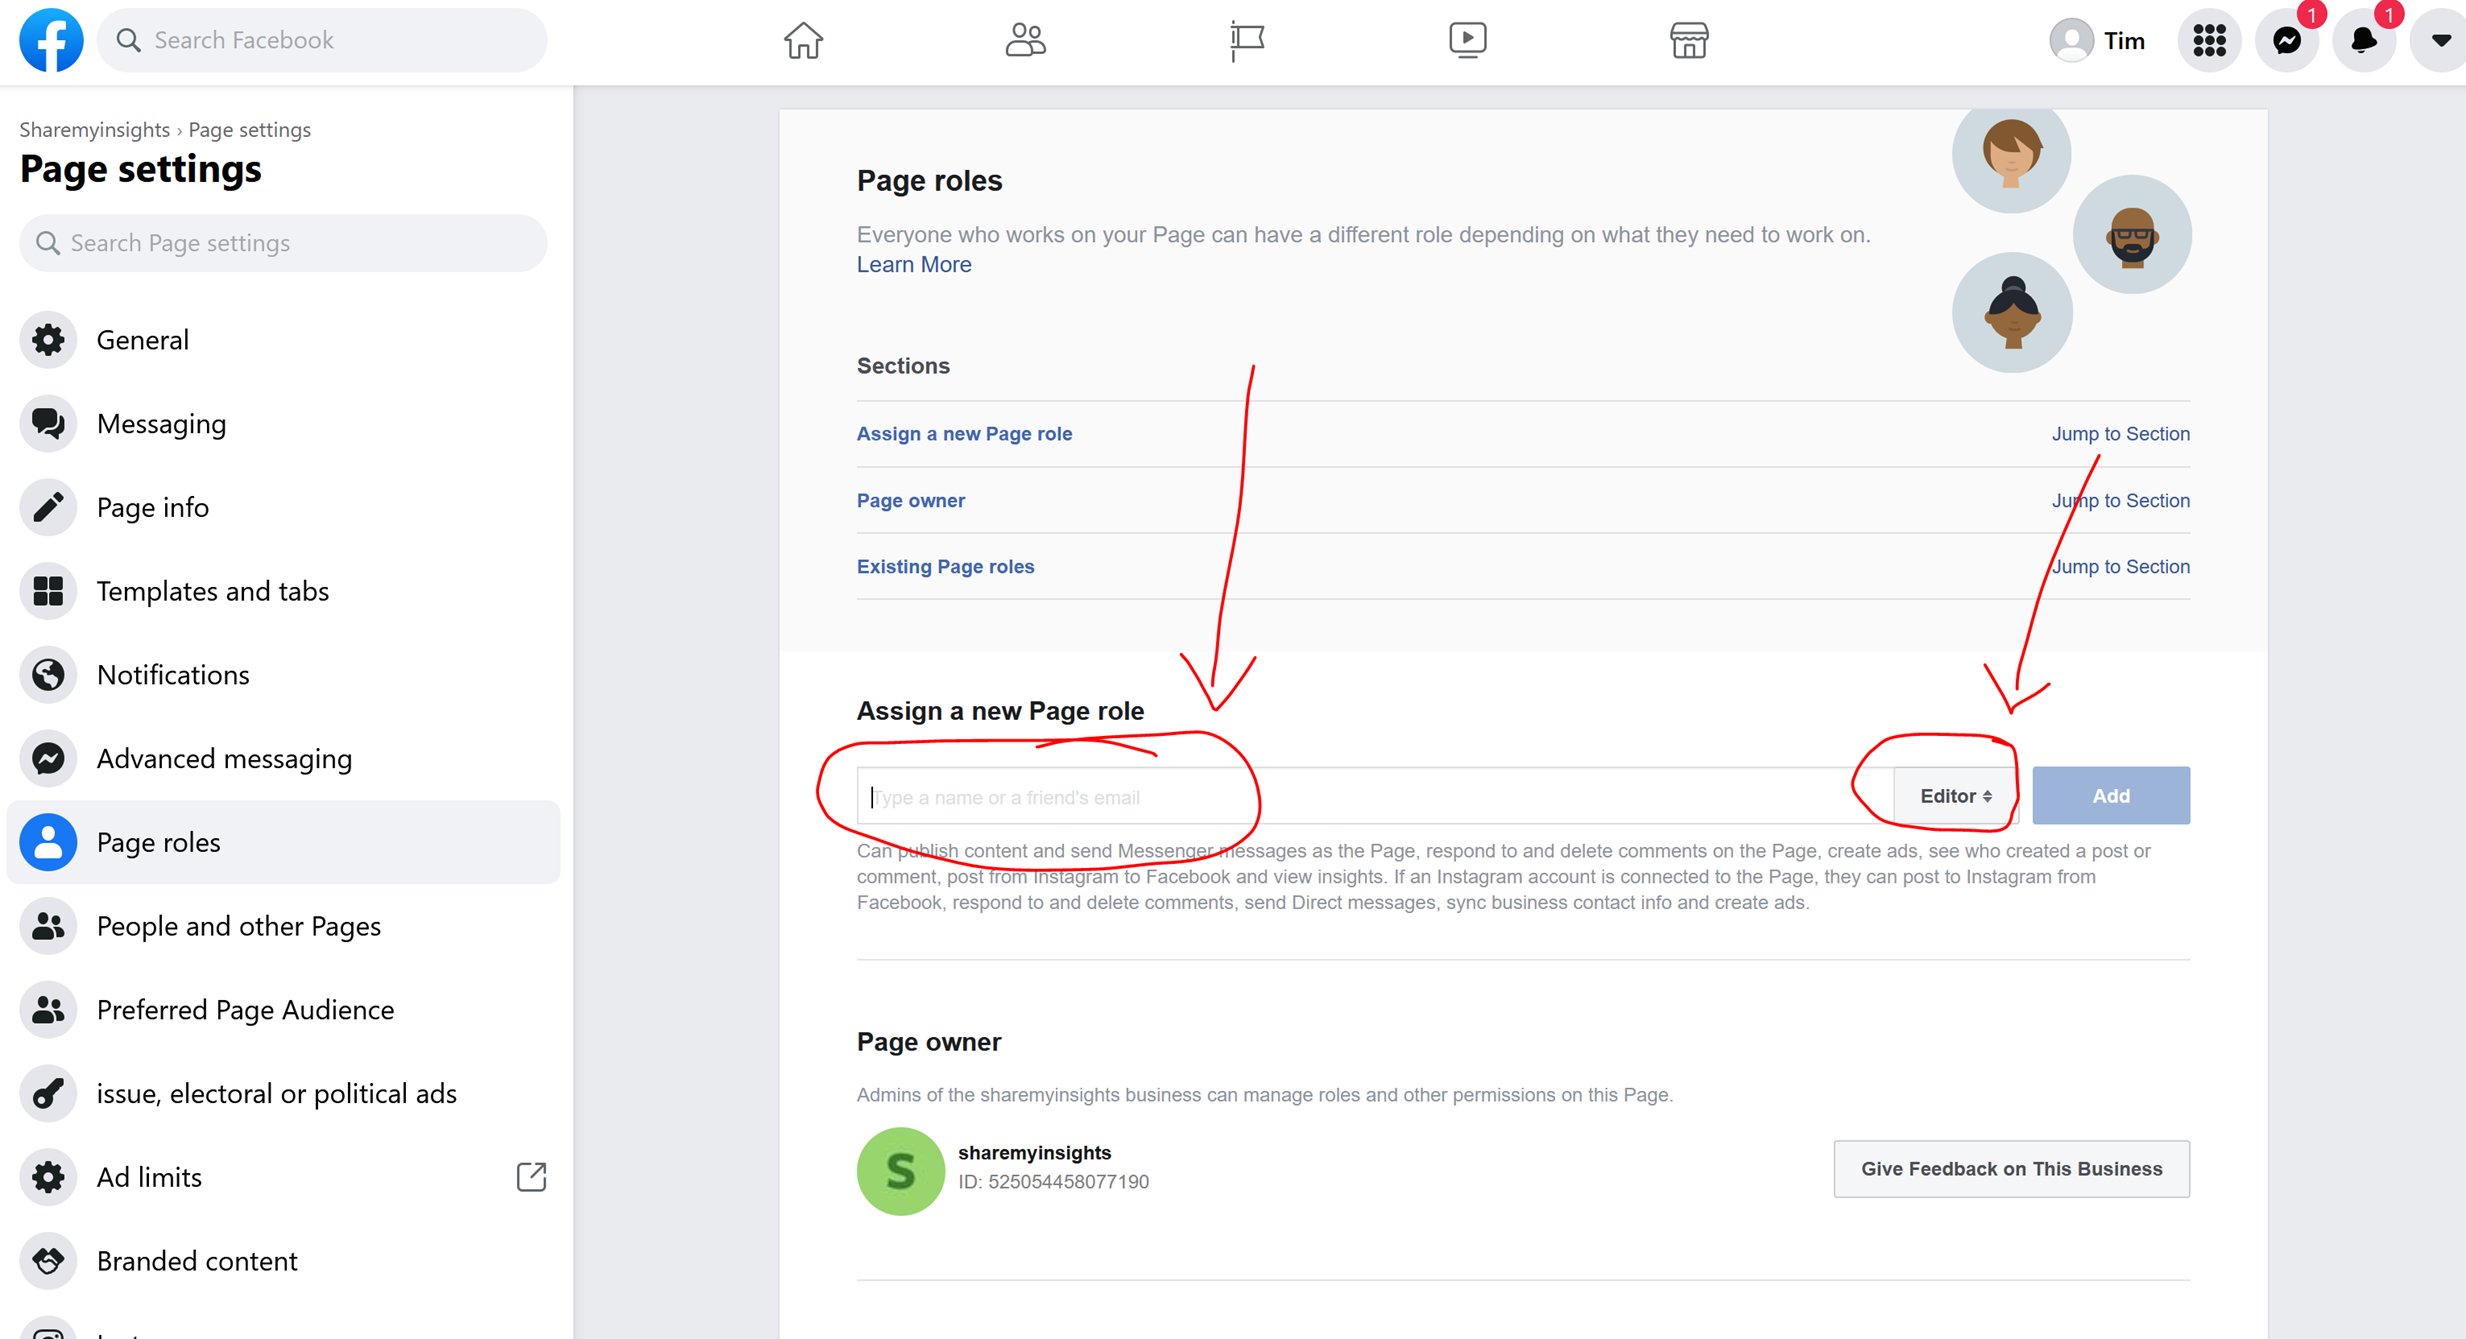This screenshot has width=2466, height=1339.
Task: Open the Home feed icon
Action: [x=803, y=40]
